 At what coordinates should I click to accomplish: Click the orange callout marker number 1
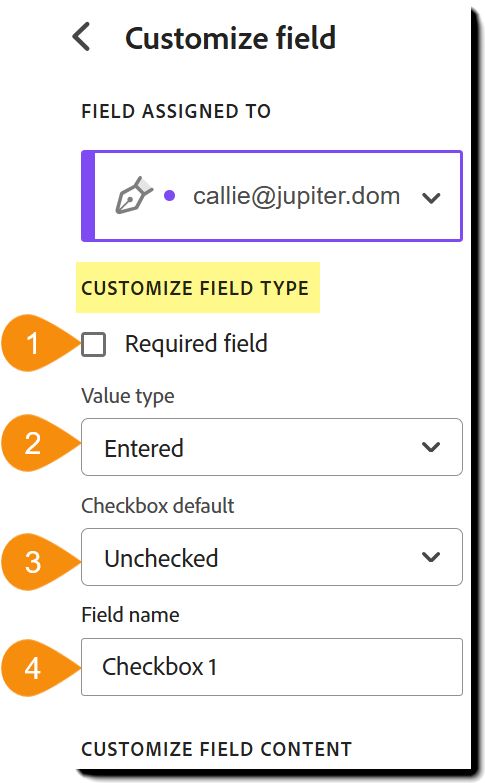coord(35,343)
